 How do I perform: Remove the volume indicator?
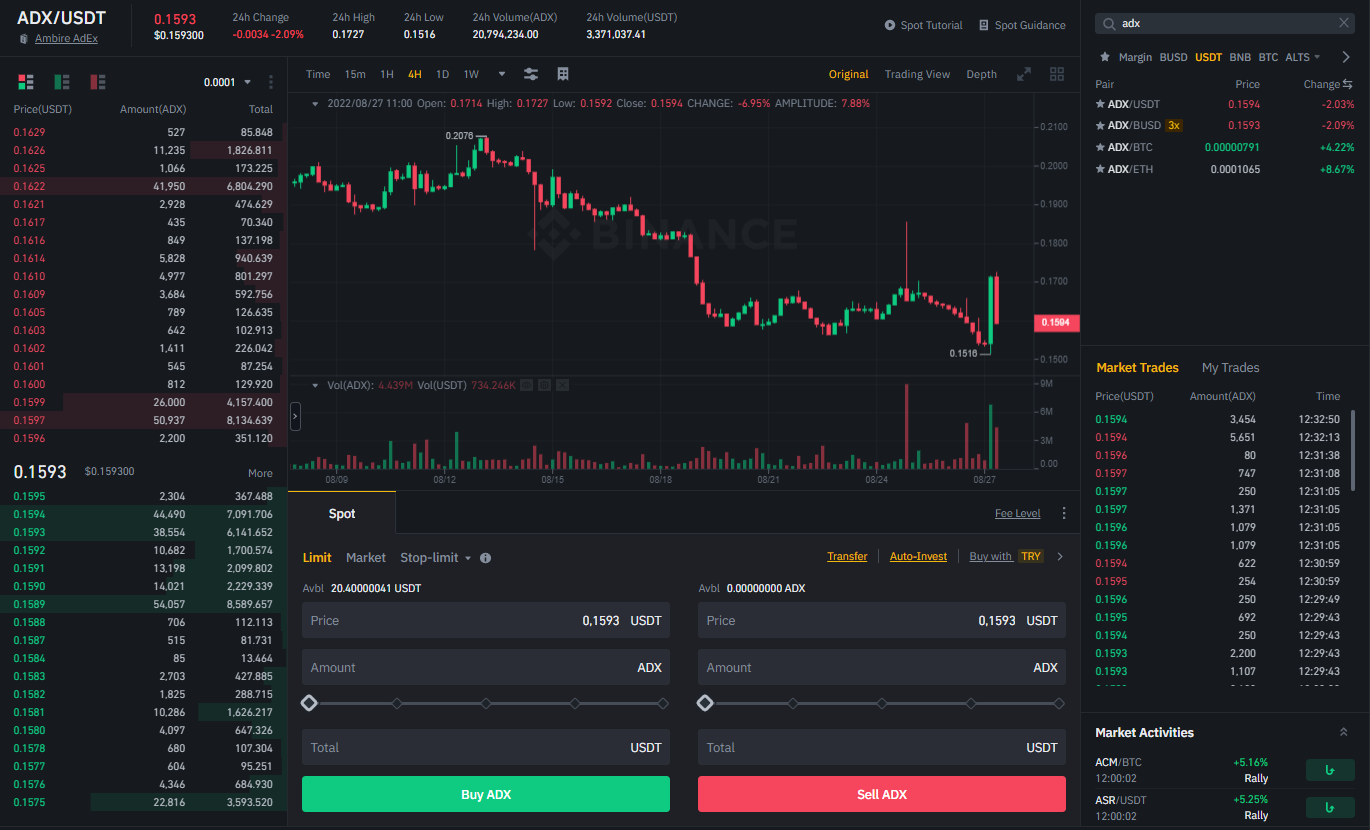(562, 385)
